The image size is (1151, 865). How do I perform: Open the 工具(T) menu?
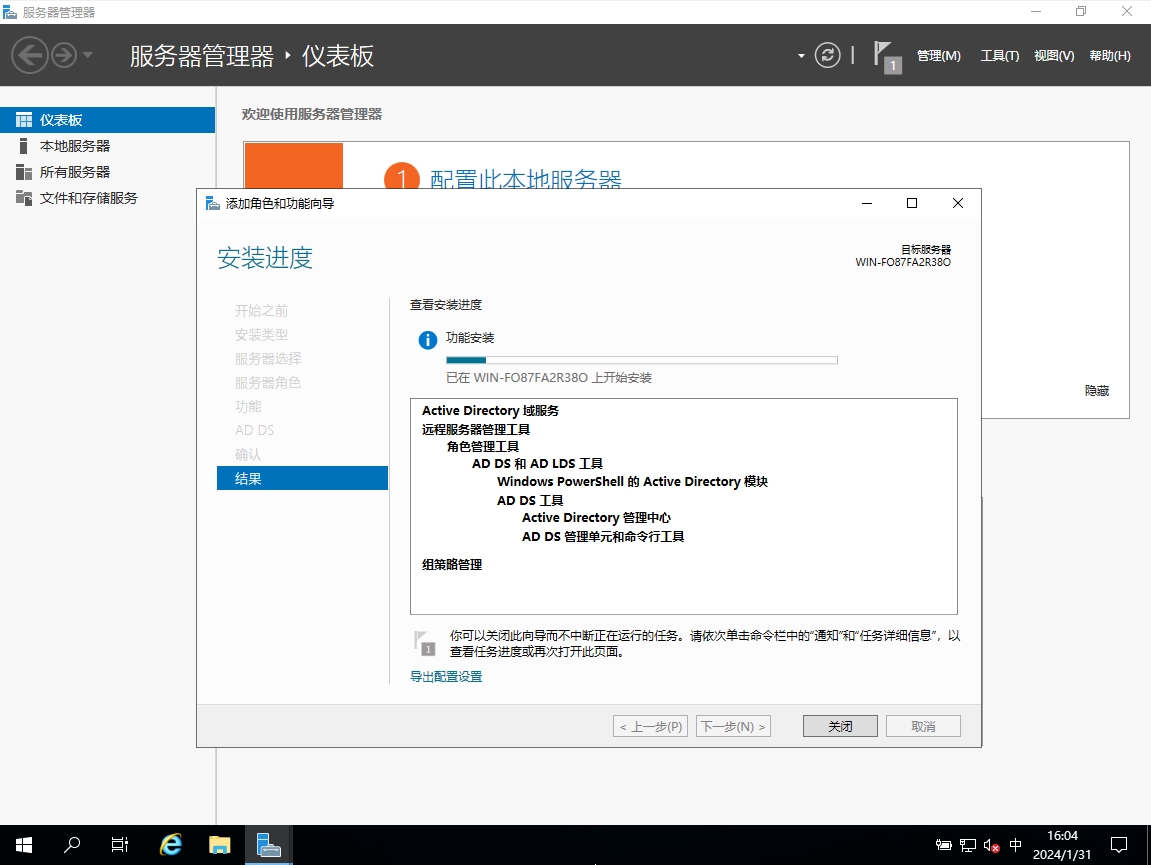(999, 56)
